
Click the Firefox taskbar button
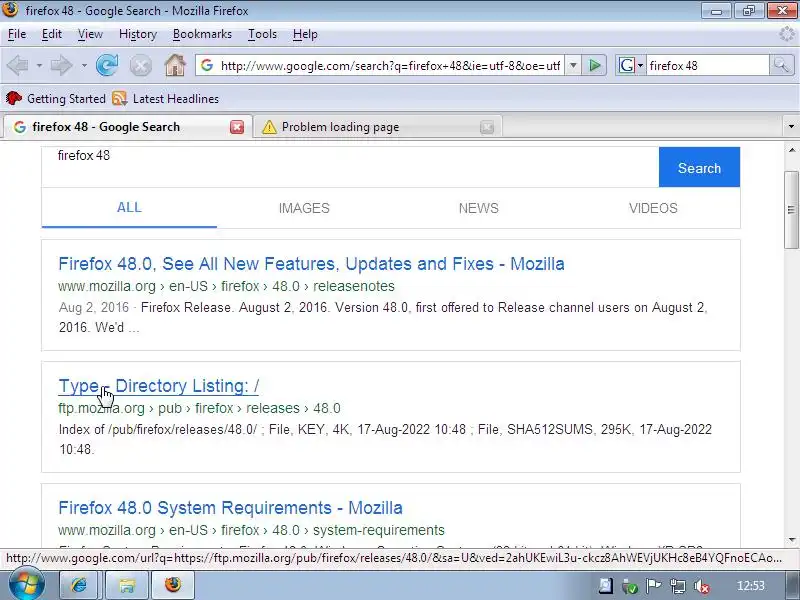(173, 585)
